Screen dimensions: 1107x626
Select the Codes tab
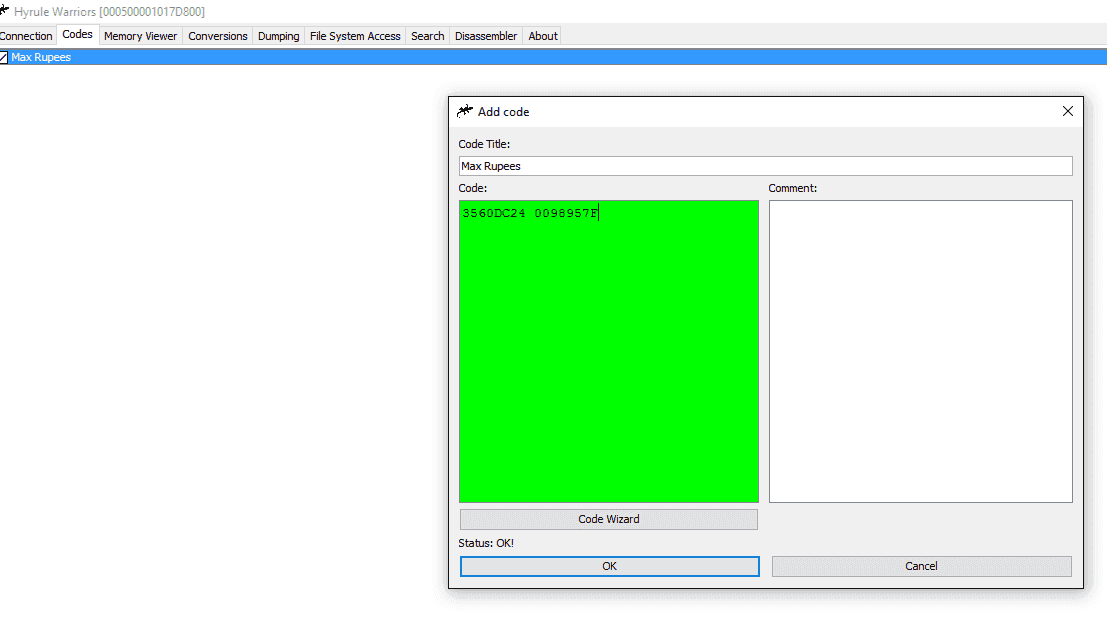[77, 35]
